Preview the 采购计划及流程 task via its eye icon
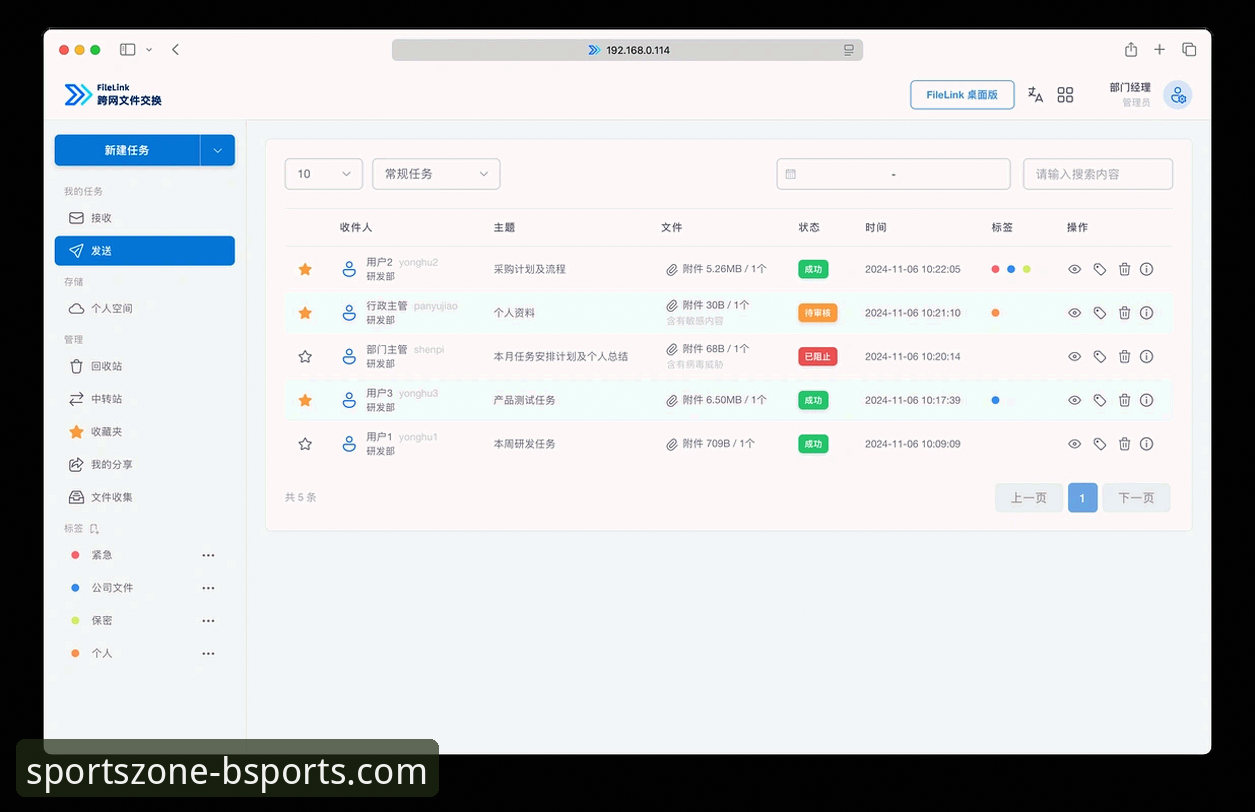This screenshot has height=812, width=1255. [x=1074, y=269]
